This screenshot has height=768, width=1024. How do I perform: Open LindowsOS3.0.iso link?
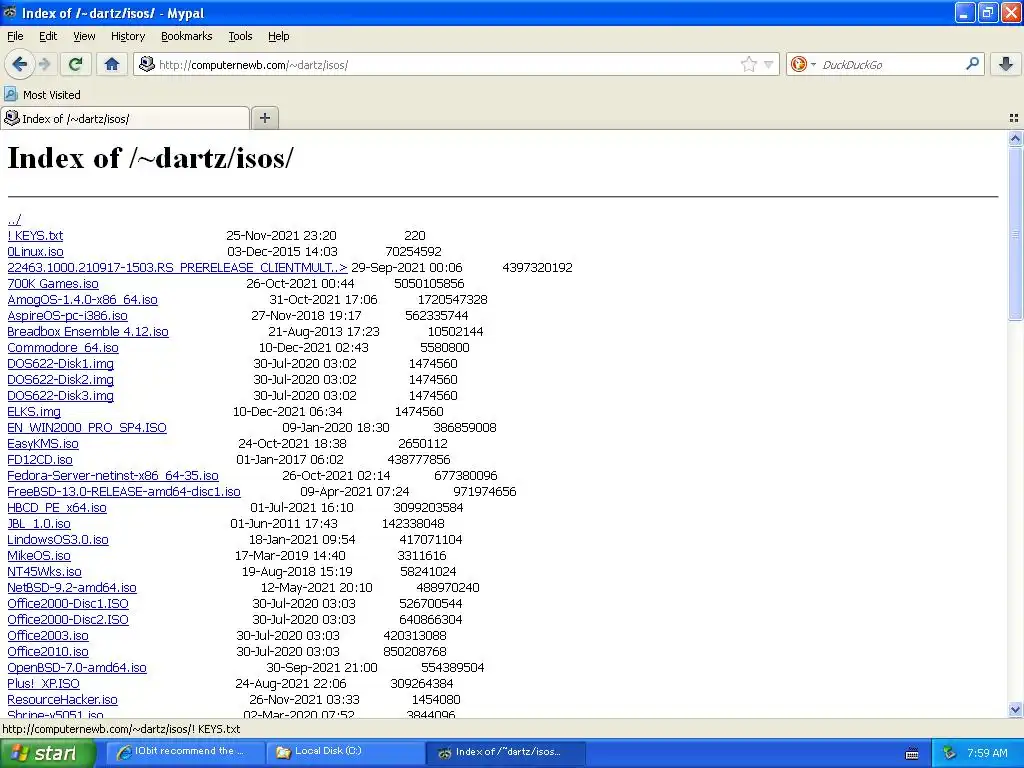tap(57, 539)
